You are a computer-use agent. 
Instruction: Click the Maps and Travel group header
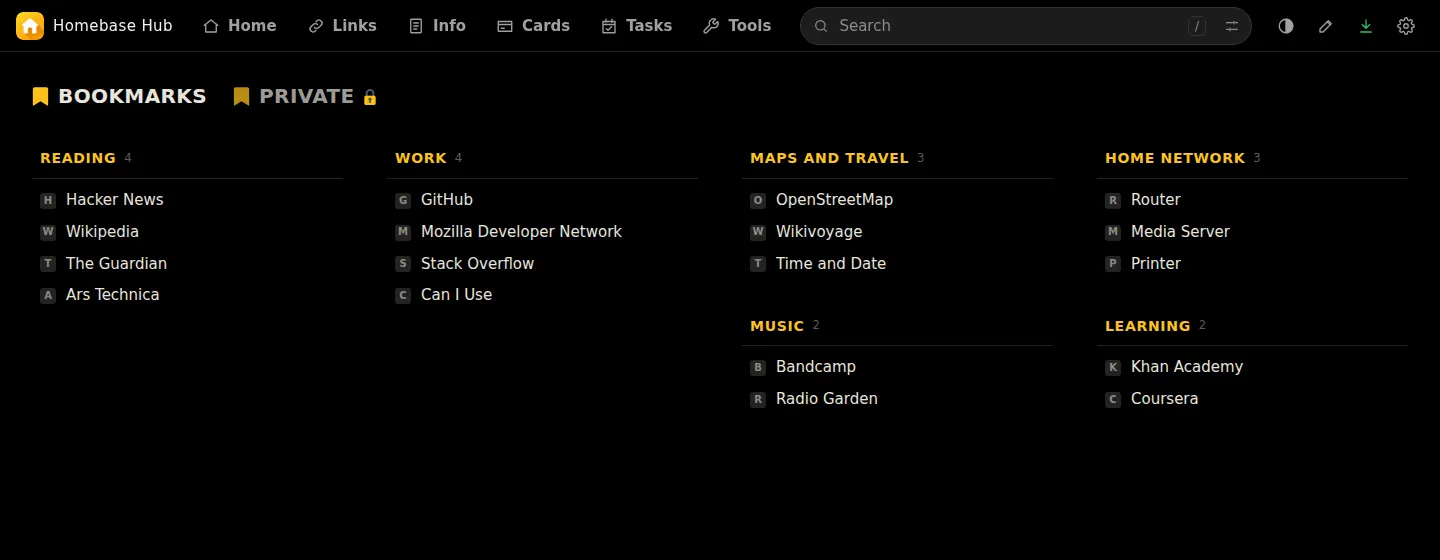[x=829, y=158]
